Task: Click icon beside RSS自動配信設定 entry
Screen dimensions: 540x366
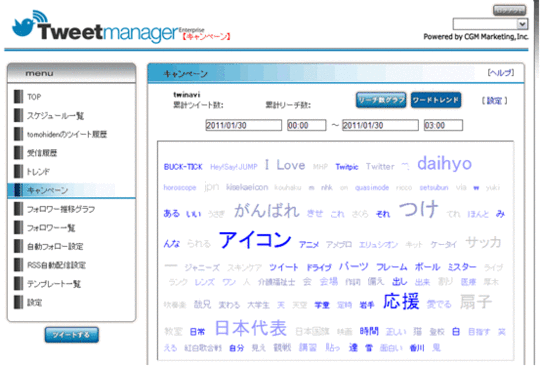Action: tap(19, 265)
